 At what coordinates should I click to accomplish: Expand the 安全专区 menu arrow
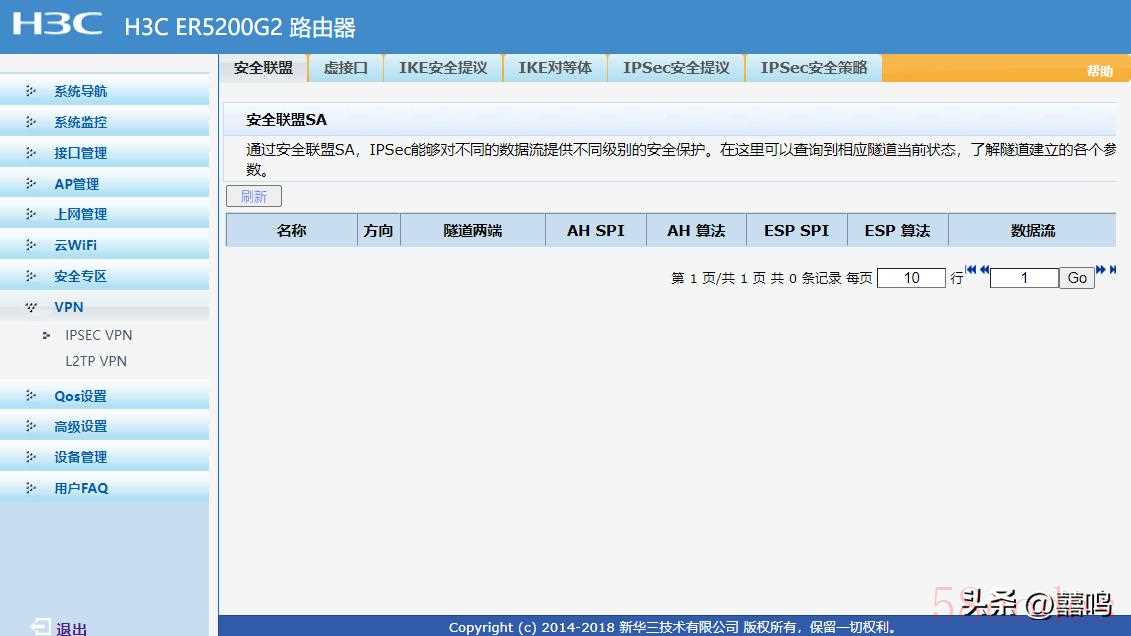point(30,276)
